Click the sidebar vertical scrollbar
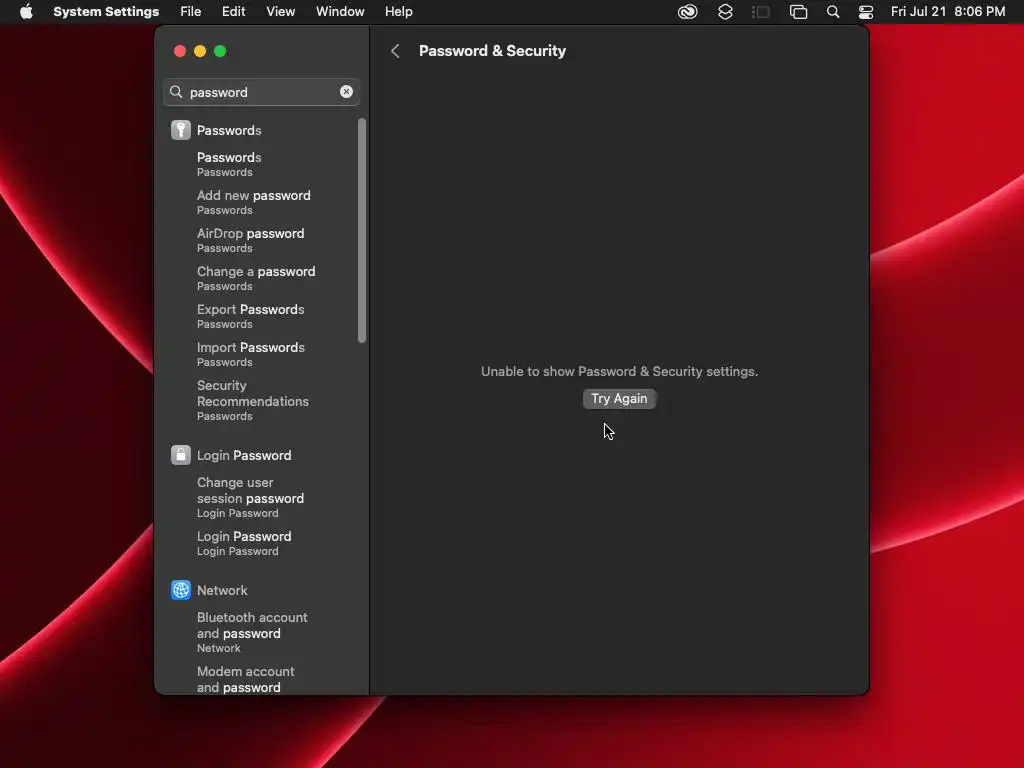The height and width of the screenshot is (768, 1024). (362, 230)
